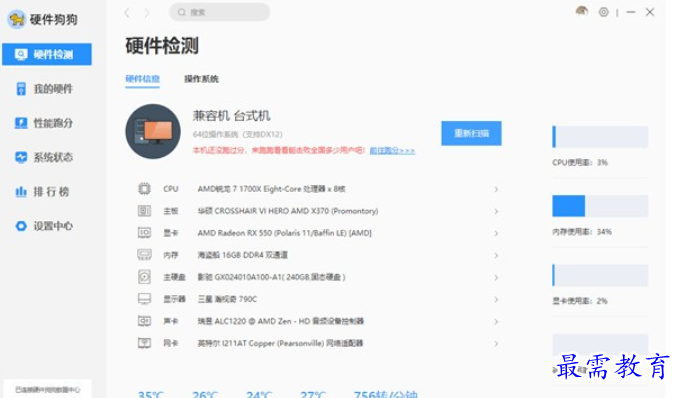Screen dimensions: 678x398
Task: Click the 756转/分钟 fan speed reading
Action: pyautogui.click(x=386, y=394)
